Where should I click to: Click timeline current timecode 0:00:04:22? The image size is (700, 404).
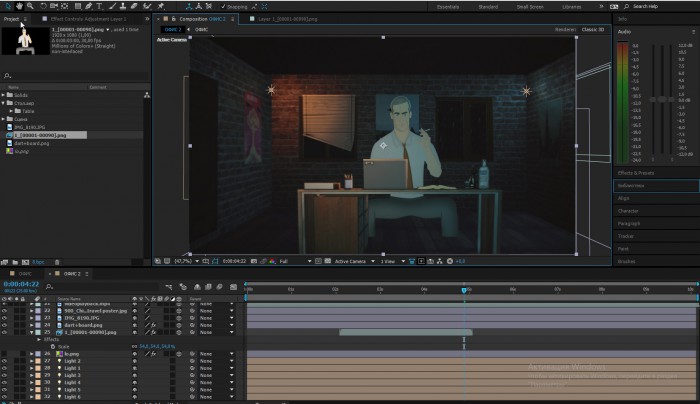(x=21, y=284)
